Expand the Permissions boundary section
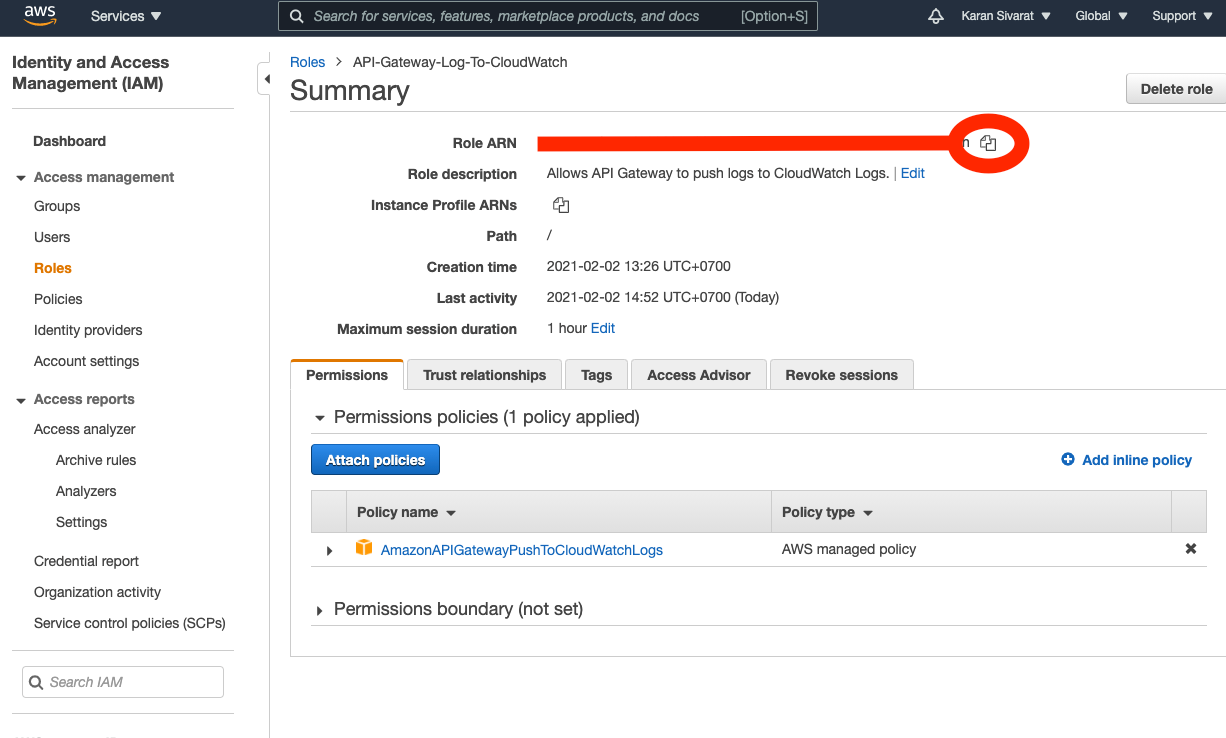Viewport: 1226px width, 738px height. click(x=320, y=609)
